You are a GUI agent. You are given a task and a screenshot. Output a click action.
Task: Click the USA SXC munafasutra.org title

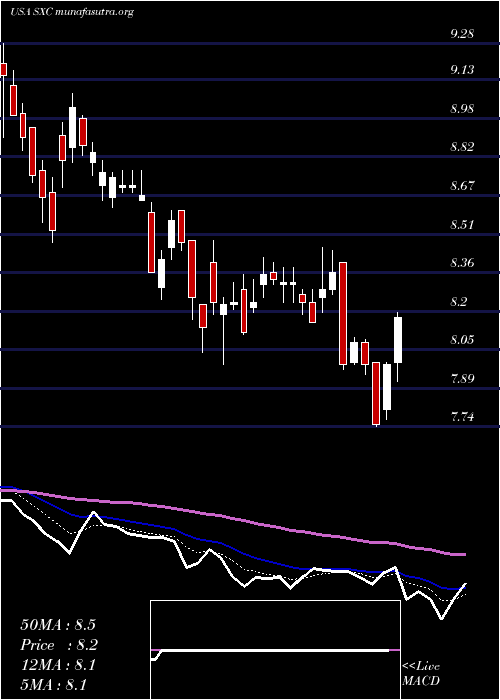pyautogui.click(x=71, y=12)
